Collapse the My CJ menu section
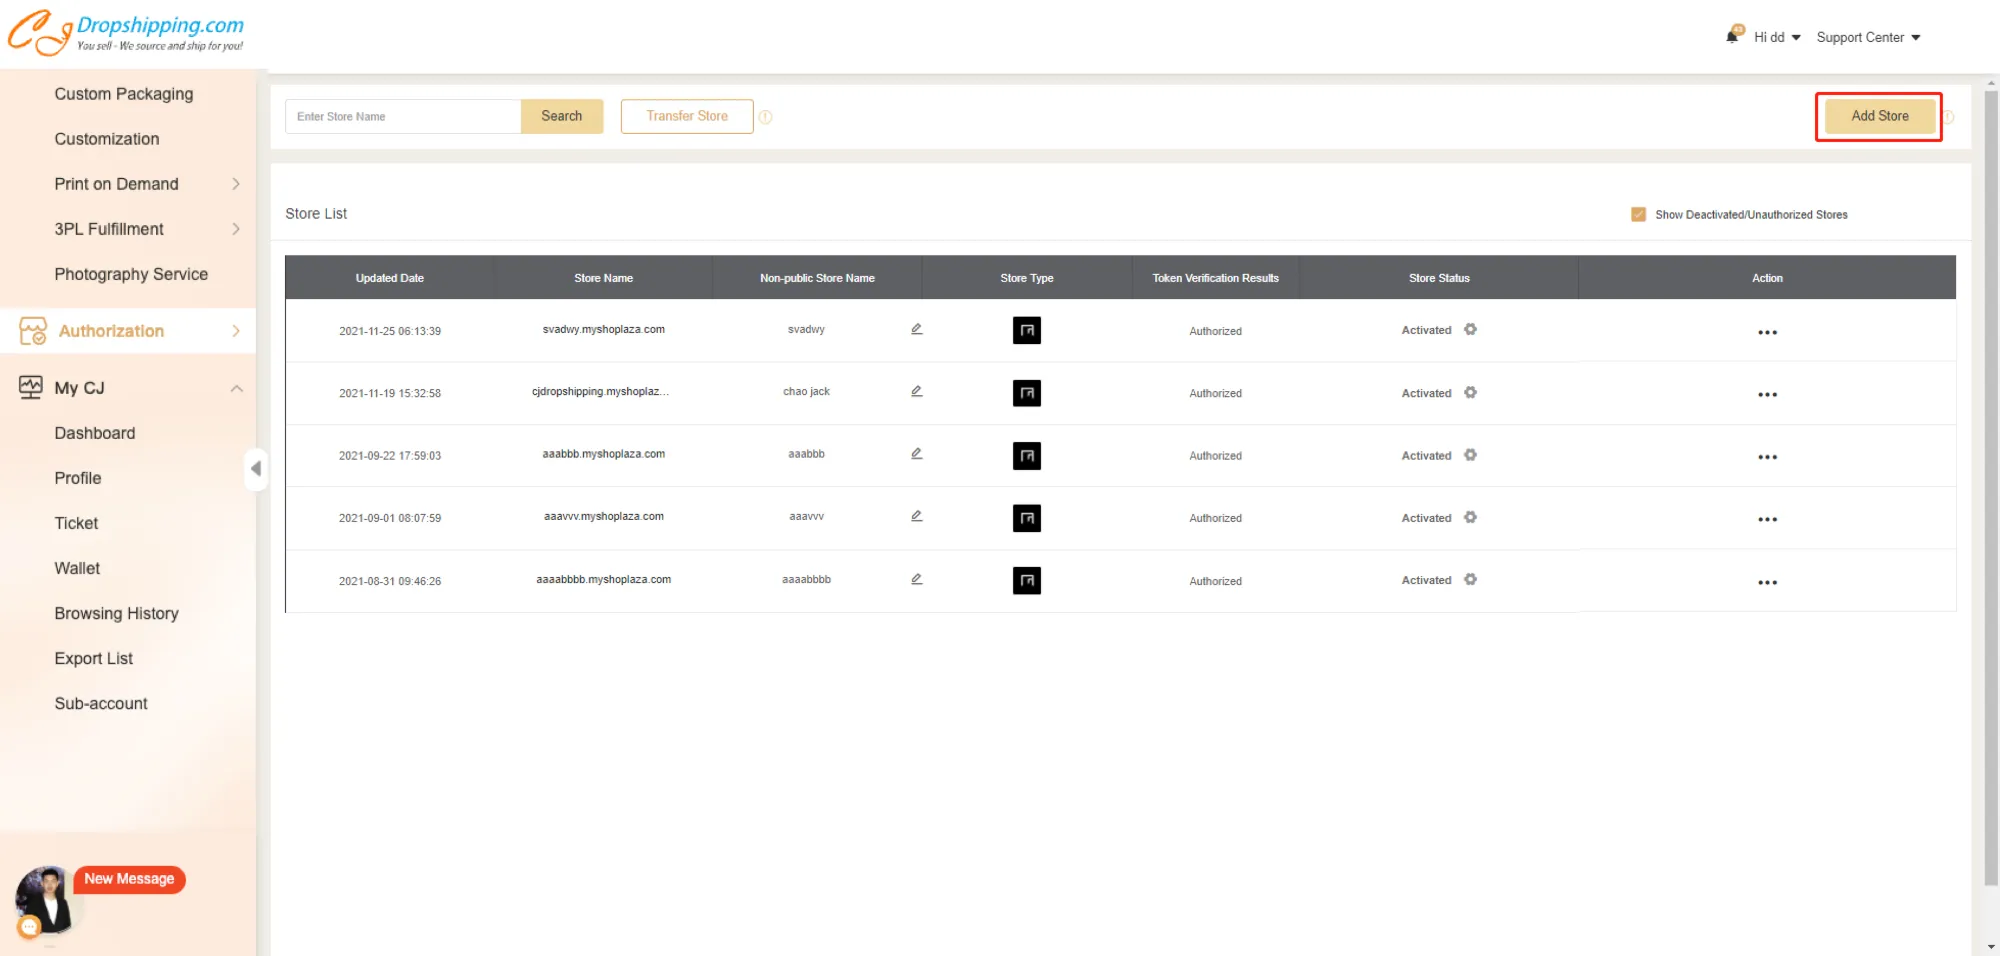Image resolution: width=2000 pixels, height=956 pixels. [x=236, y=388]
